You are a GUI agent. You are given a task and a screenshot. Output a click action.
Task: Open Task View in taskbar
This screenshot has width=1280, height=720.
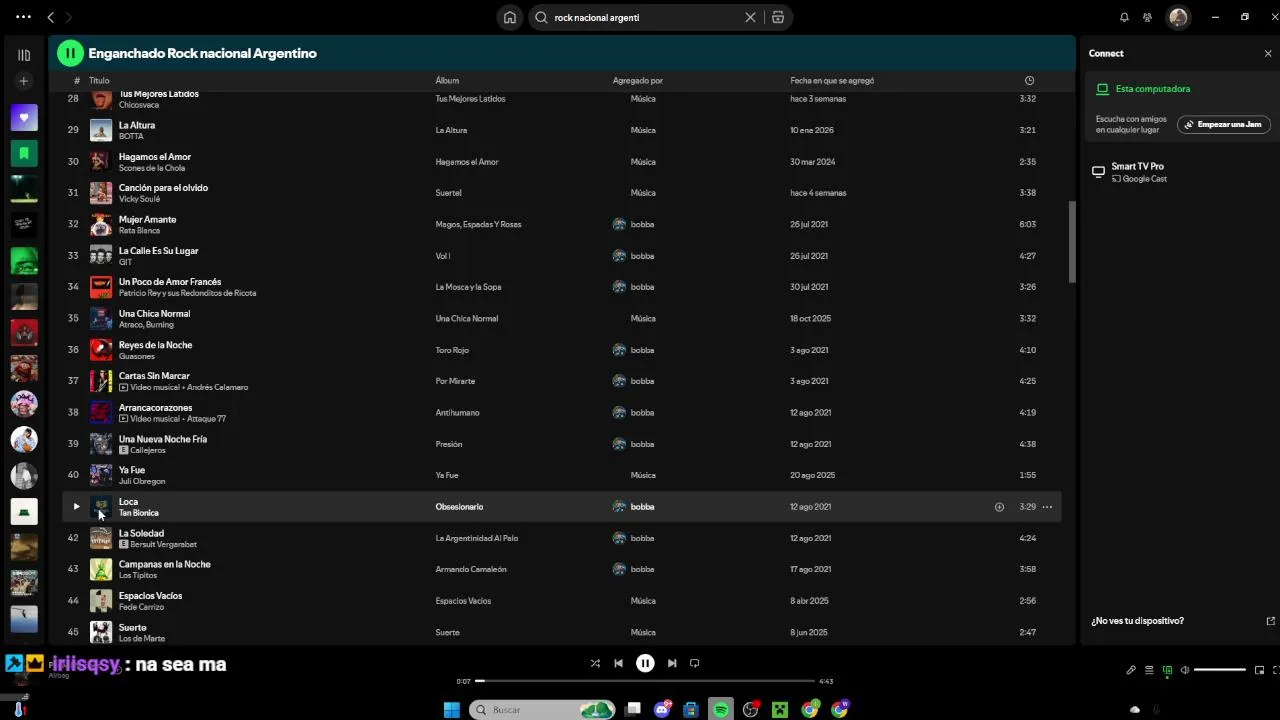(633, 709)
